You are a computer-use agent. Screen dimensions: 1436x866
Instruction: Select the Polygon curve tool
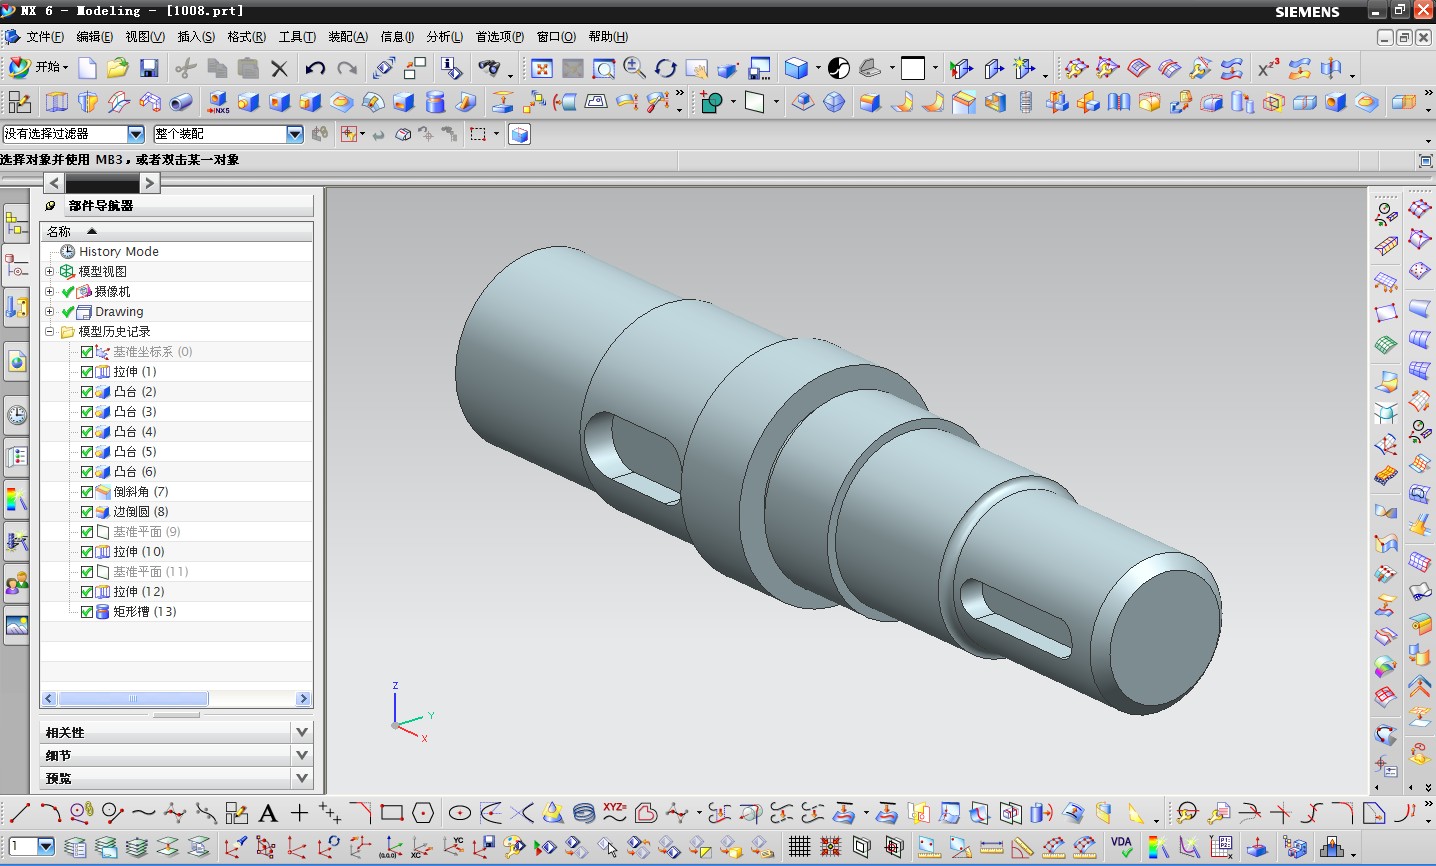click(x=423, y=813)
